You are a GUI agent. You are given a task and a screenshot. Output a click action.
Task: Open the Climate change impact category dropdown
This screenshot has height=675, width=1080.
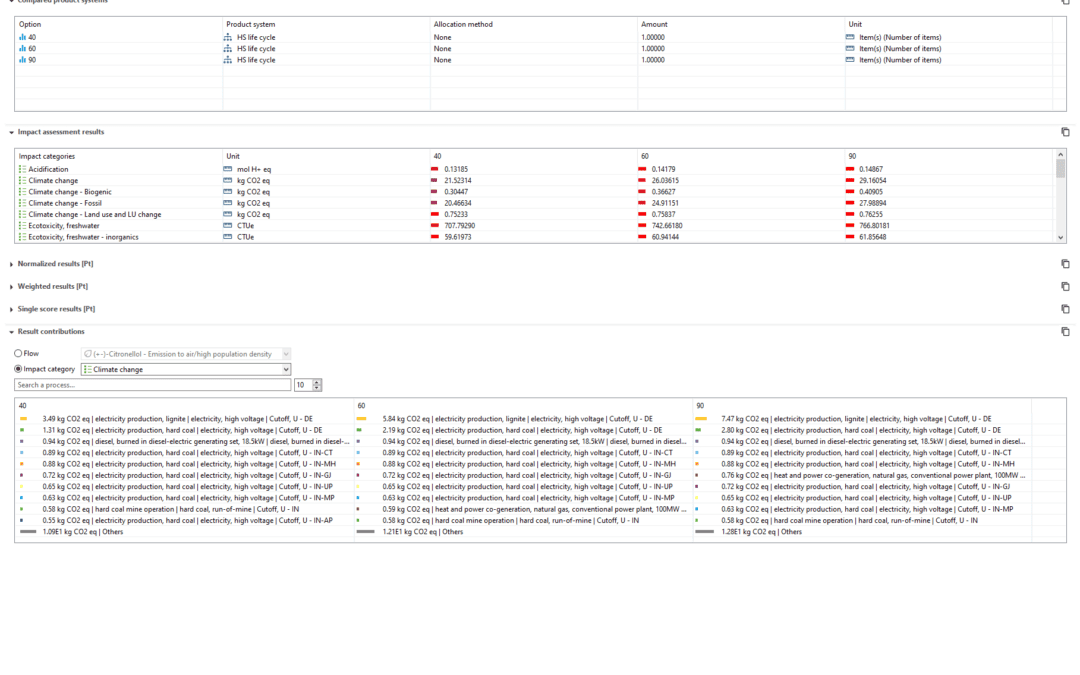tap(285, 370)
